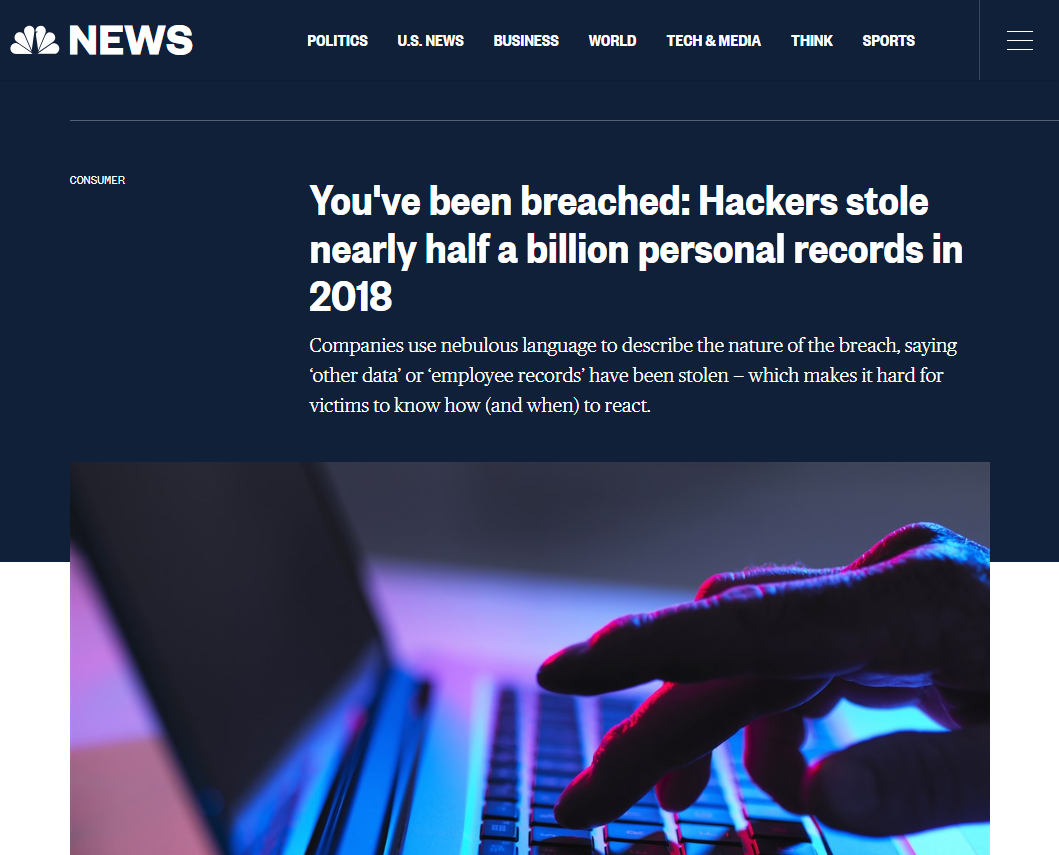The width and height of the screenshot is (1059, 855).
Task: Click the Consumer category label
Action: pyautogui.click(x=97, y=180)
